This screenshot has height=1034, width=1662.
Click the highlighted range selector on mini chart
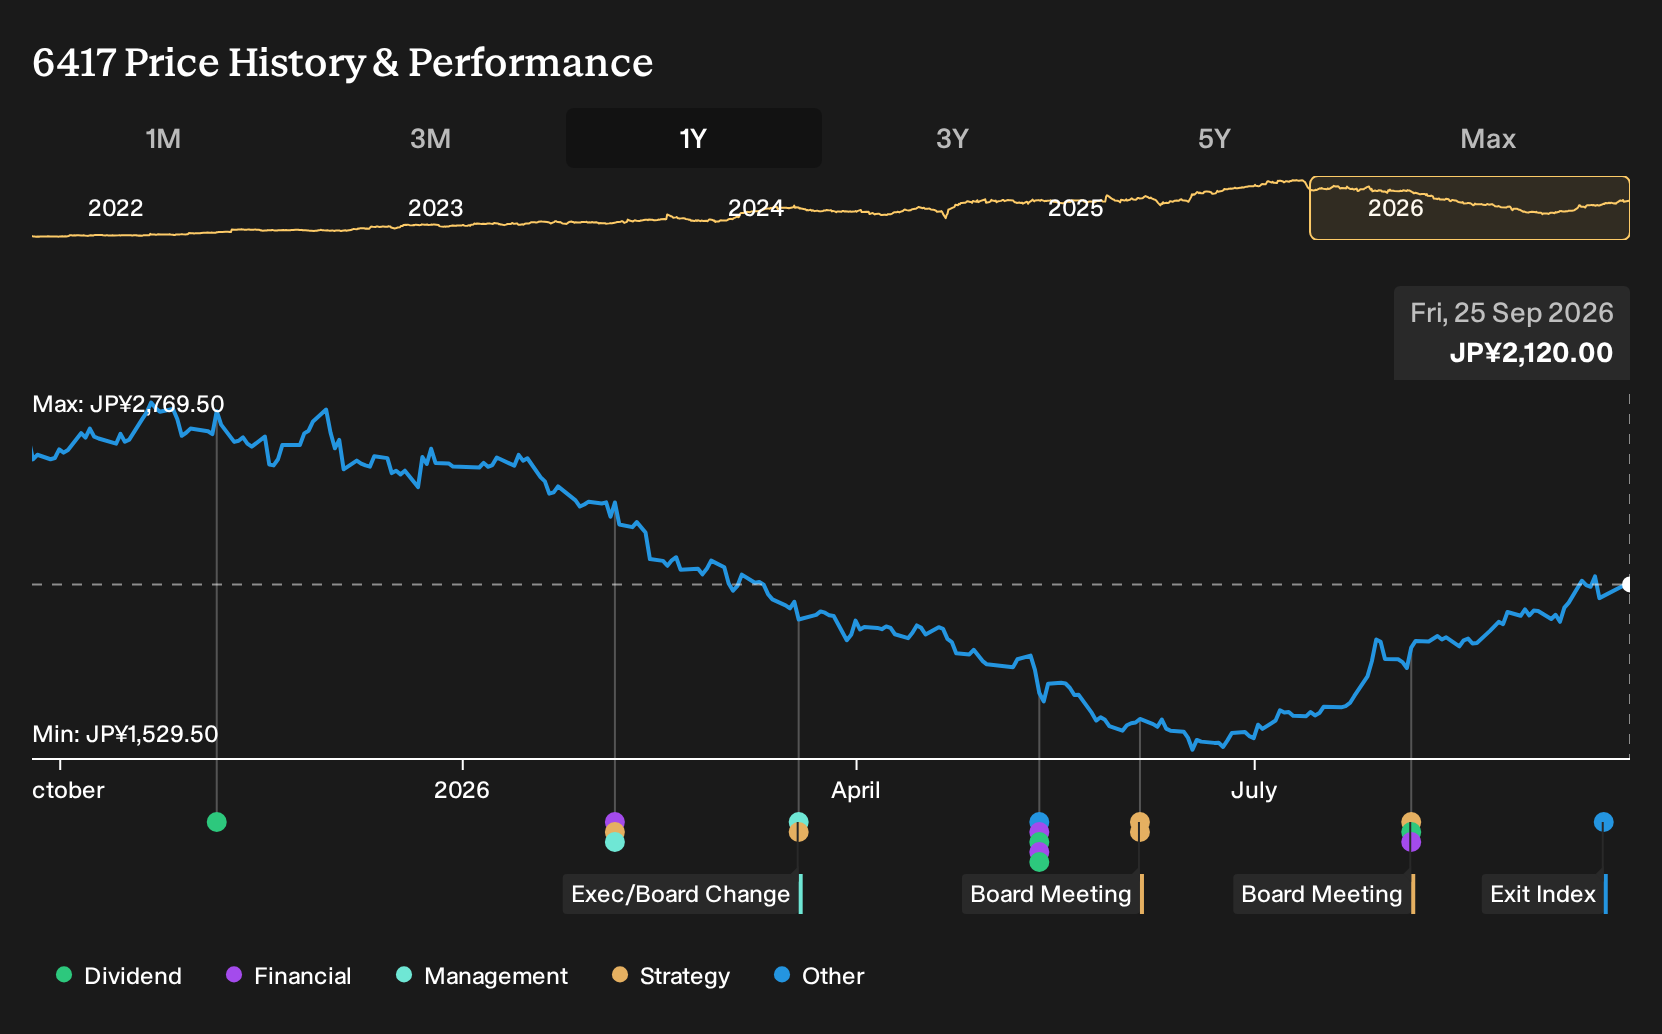point(1470,208)
